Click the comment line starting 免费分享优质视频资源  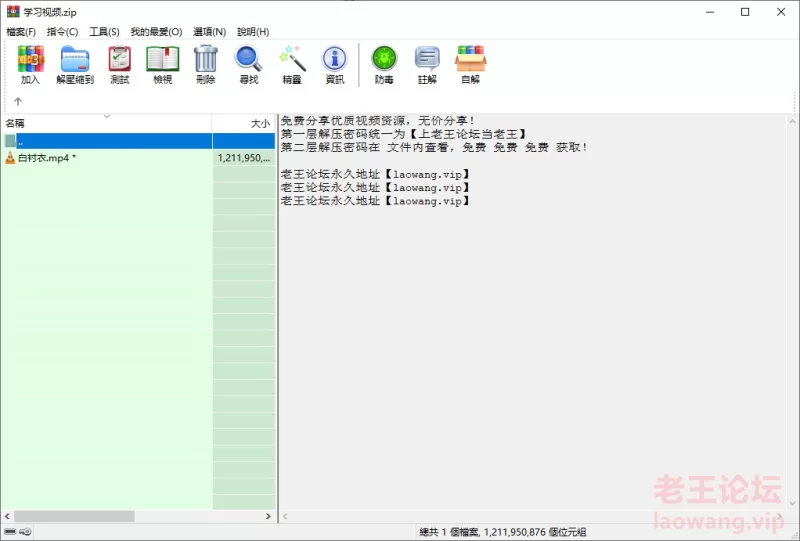(x=378, y=121)
